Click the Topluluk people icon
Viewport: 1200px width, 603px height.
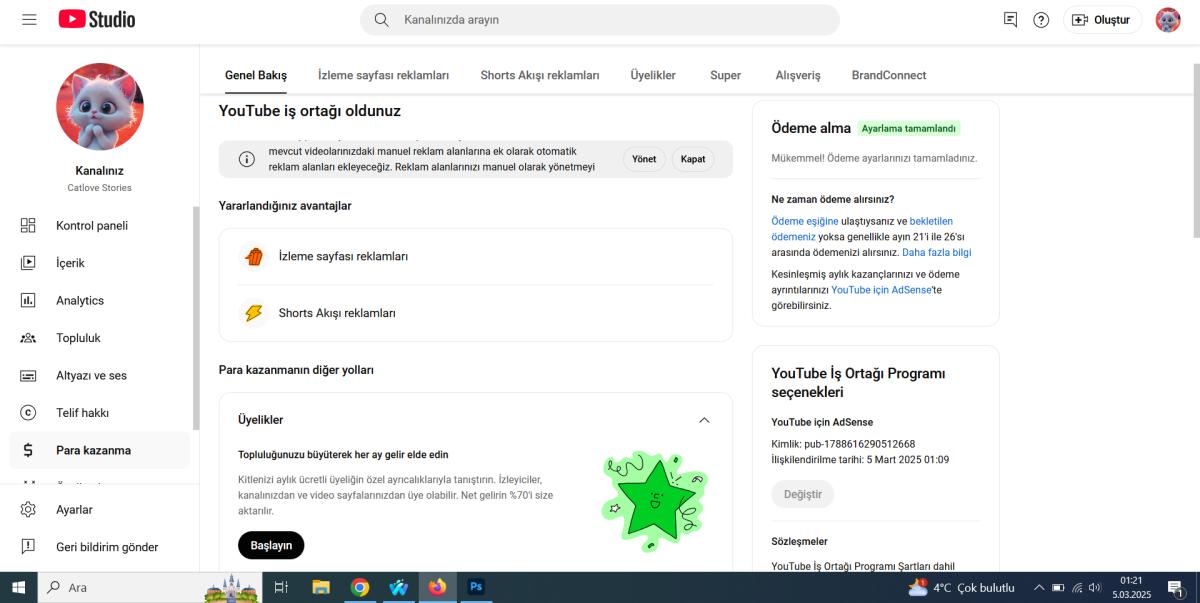28,338
